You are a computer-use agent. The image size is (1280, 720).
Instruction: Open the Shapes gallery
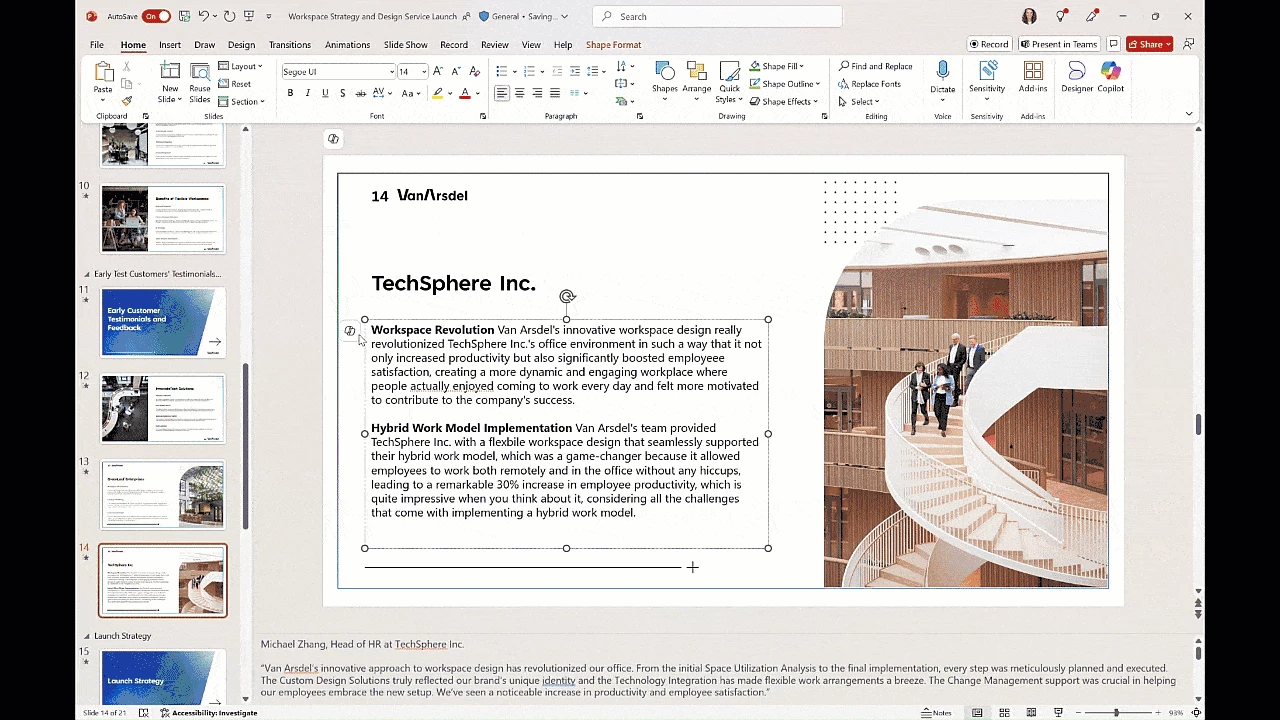point(665,80)
